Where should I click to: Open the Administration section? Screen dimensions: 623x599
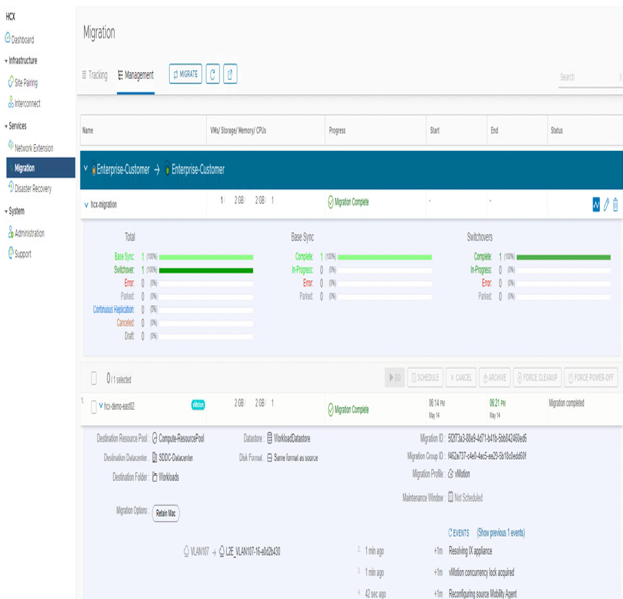[x=26, y=232]
